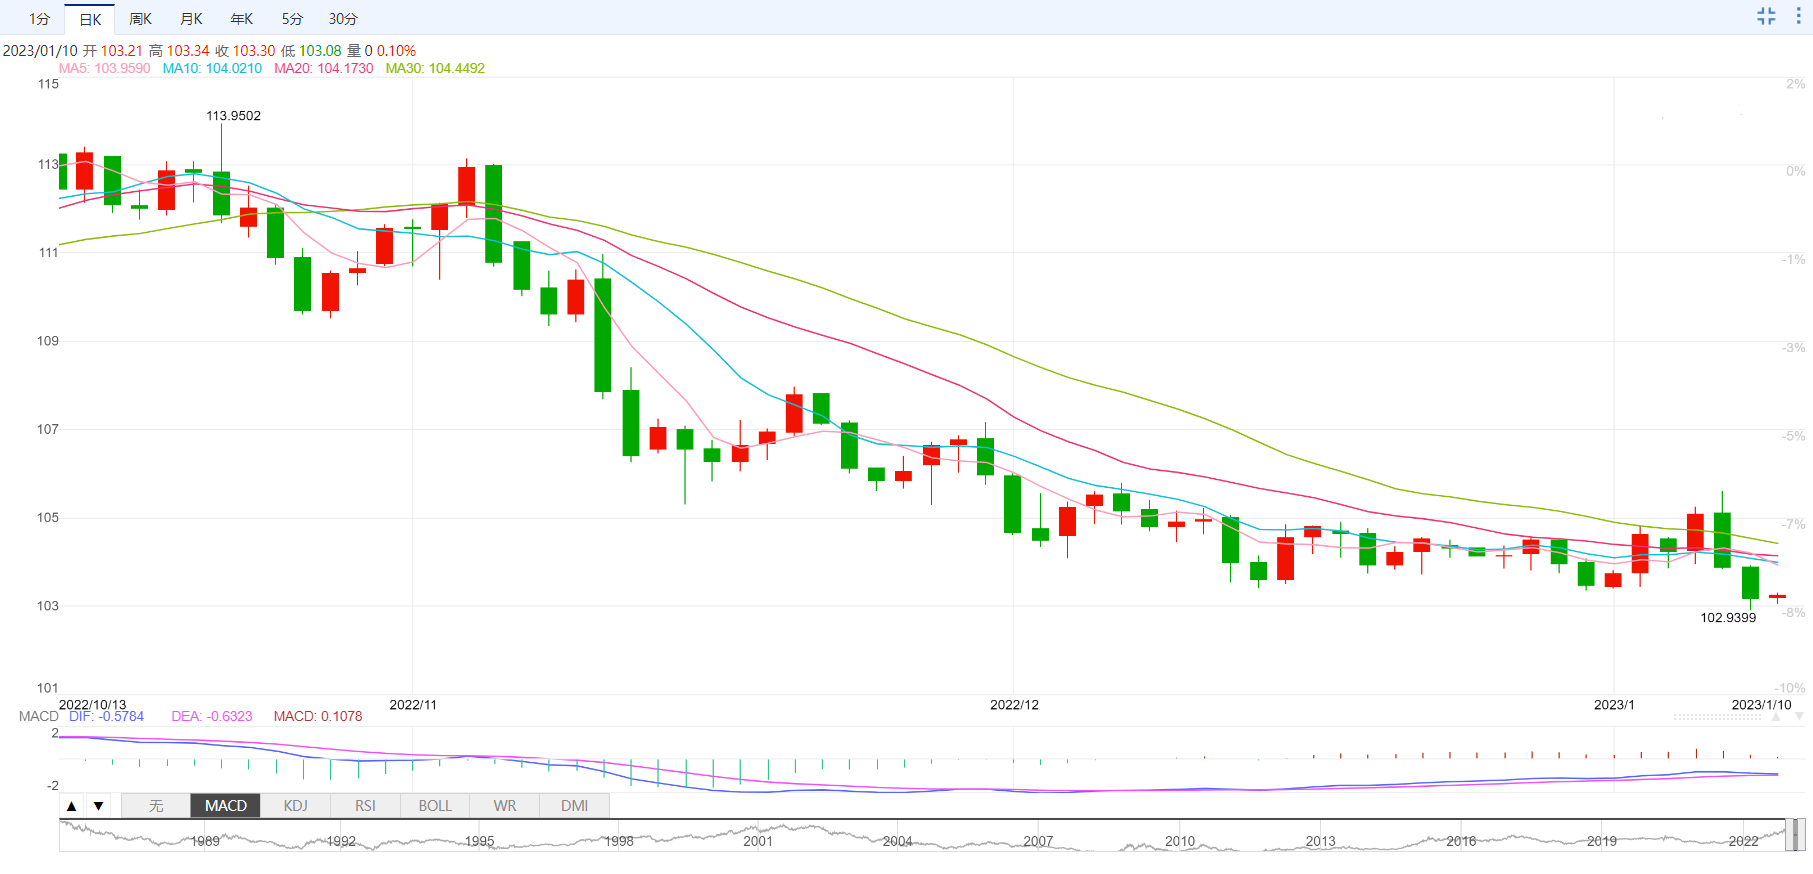This screenshot has width=1813, height=874.
Task: Click the exit fullscreen icon
Action: [1766, 16]
